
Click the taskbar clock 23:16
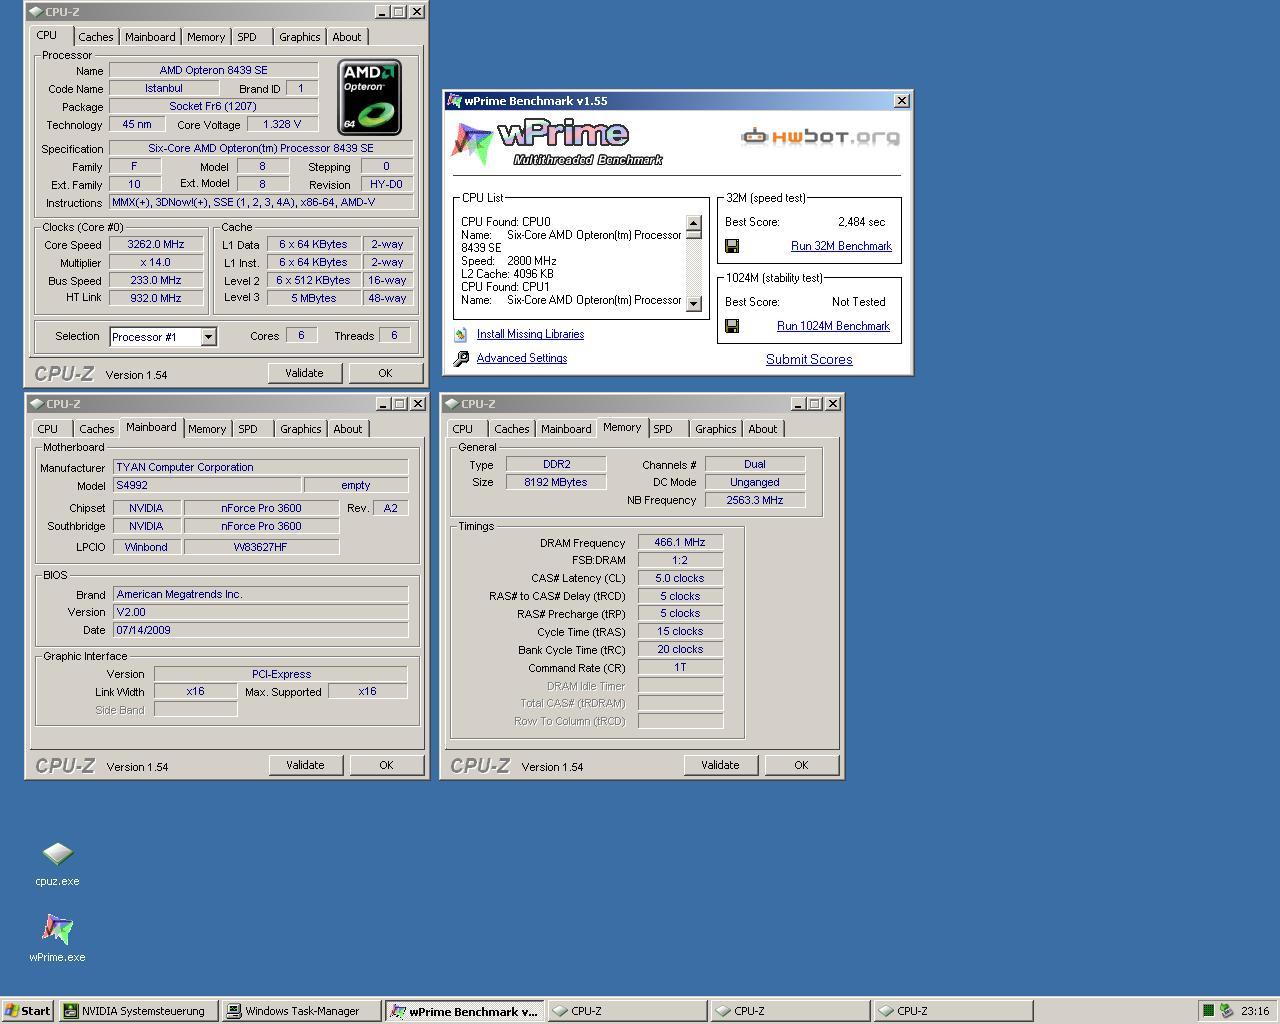click(x=1255, y=1011)
